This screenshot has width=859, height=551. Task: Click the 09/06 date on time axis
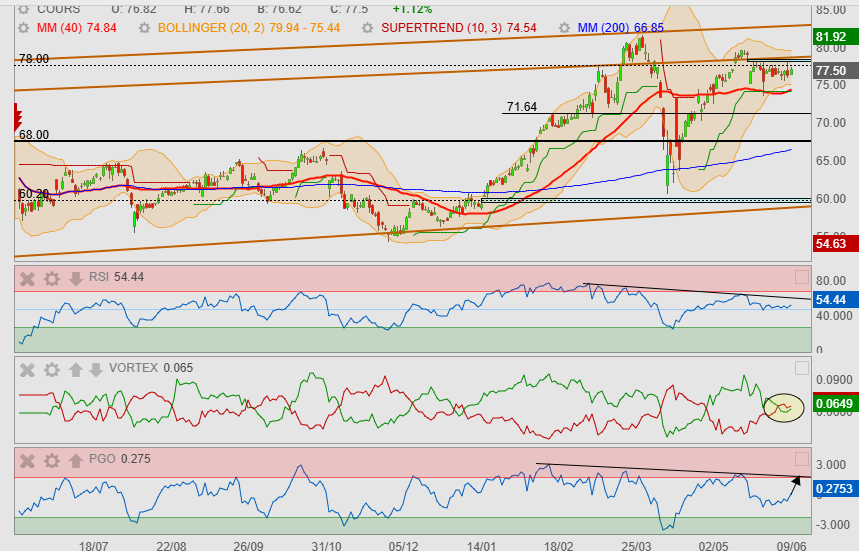(x=791, y=546)
